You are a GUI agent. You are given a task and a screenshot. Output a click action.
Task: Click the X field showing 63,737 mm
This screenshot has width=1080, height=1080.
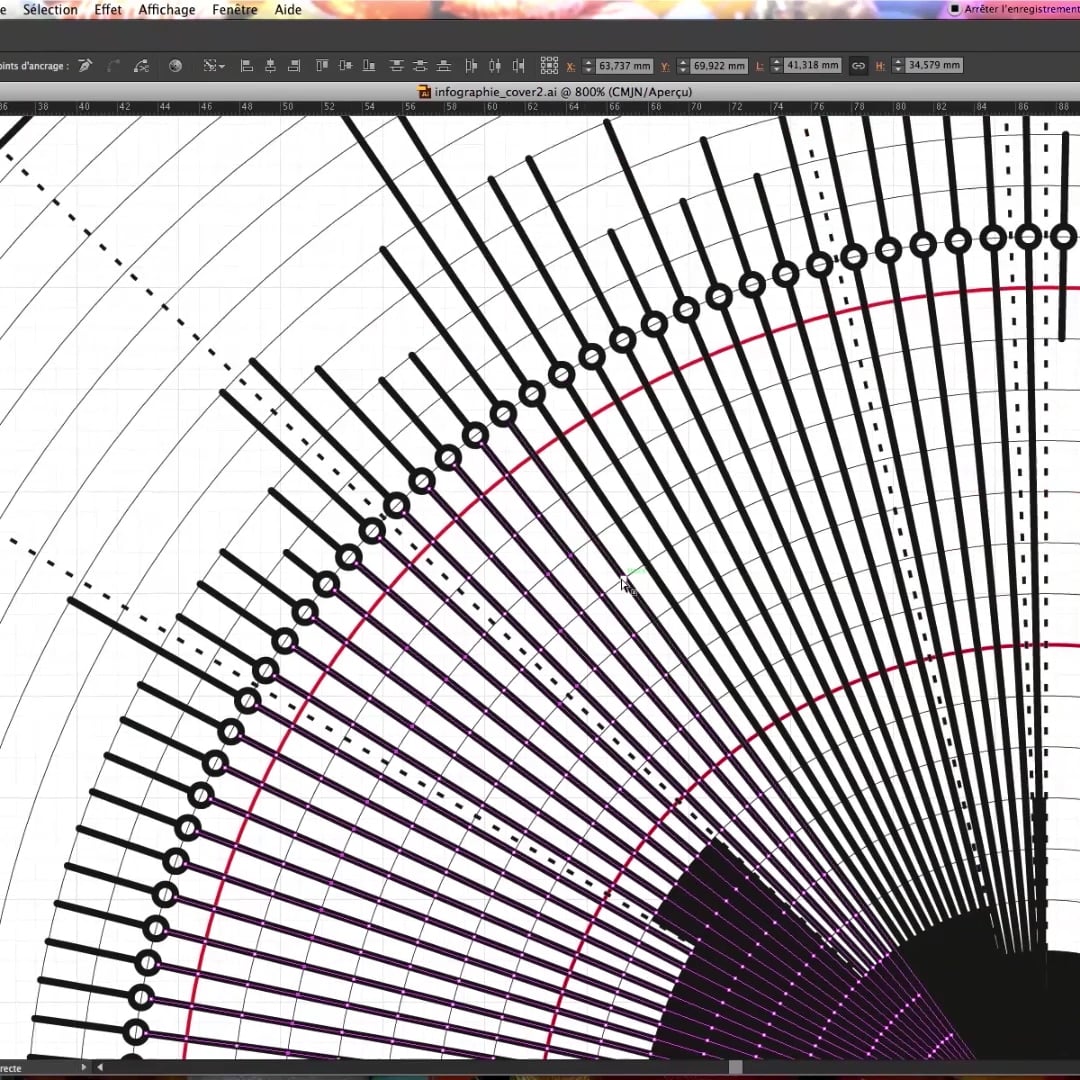[x=624, y=66]
